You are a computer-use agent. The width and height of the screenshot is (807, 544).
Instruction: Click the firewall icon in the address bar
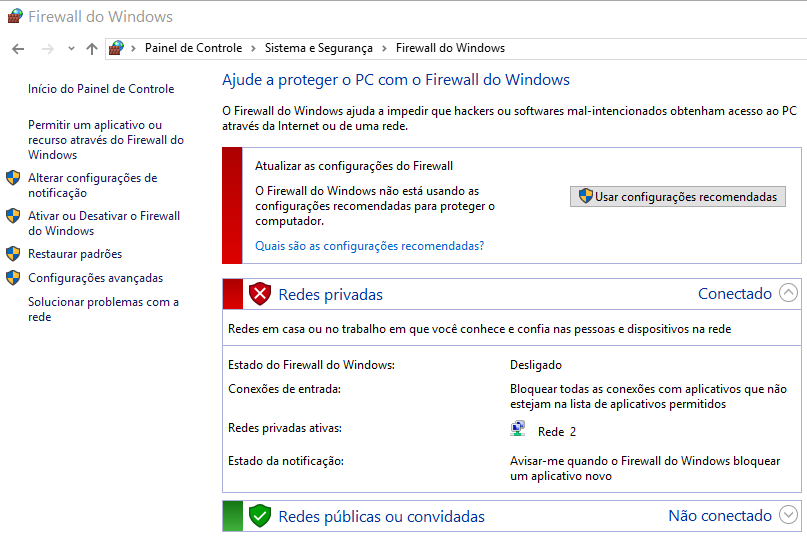[116, 48]
